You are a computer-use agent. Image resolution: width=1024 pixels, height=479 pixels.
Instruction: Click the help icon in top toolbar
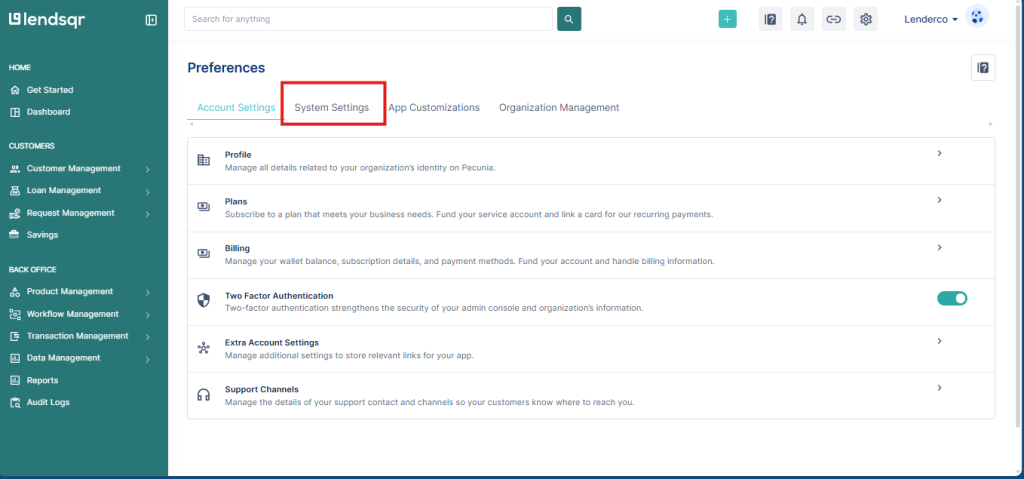tap(770, 19)
